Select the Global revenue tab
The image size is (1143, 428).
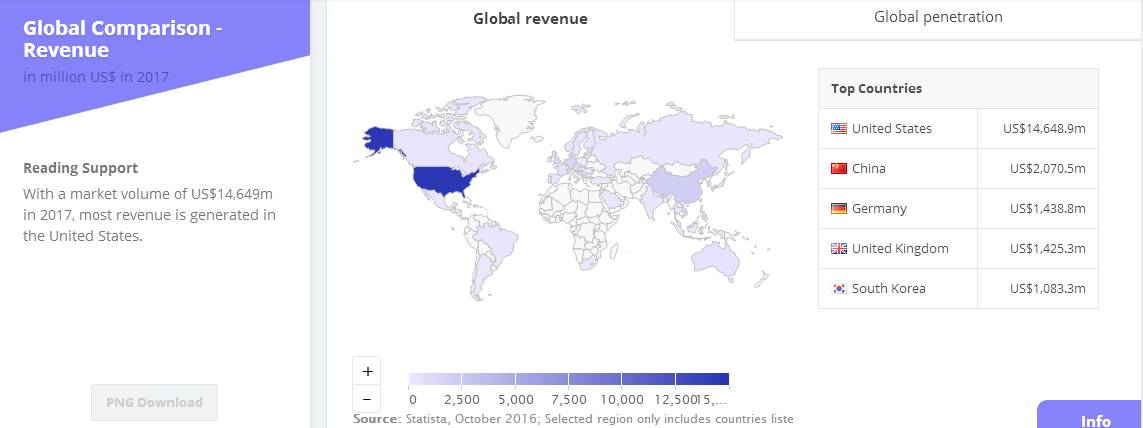click(530, 19)
